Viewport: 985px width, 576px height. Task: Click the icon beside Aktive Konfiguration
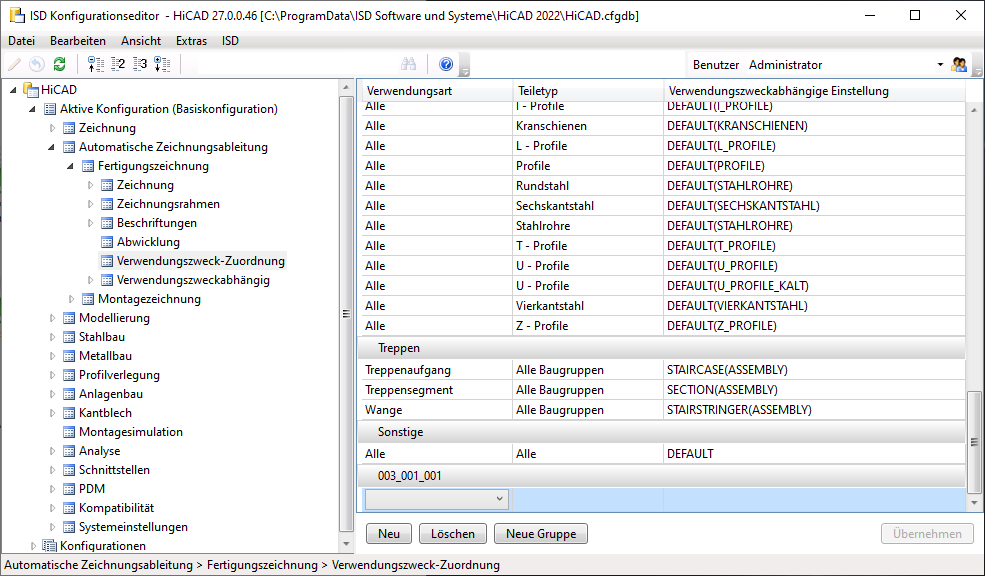(50, 109)
